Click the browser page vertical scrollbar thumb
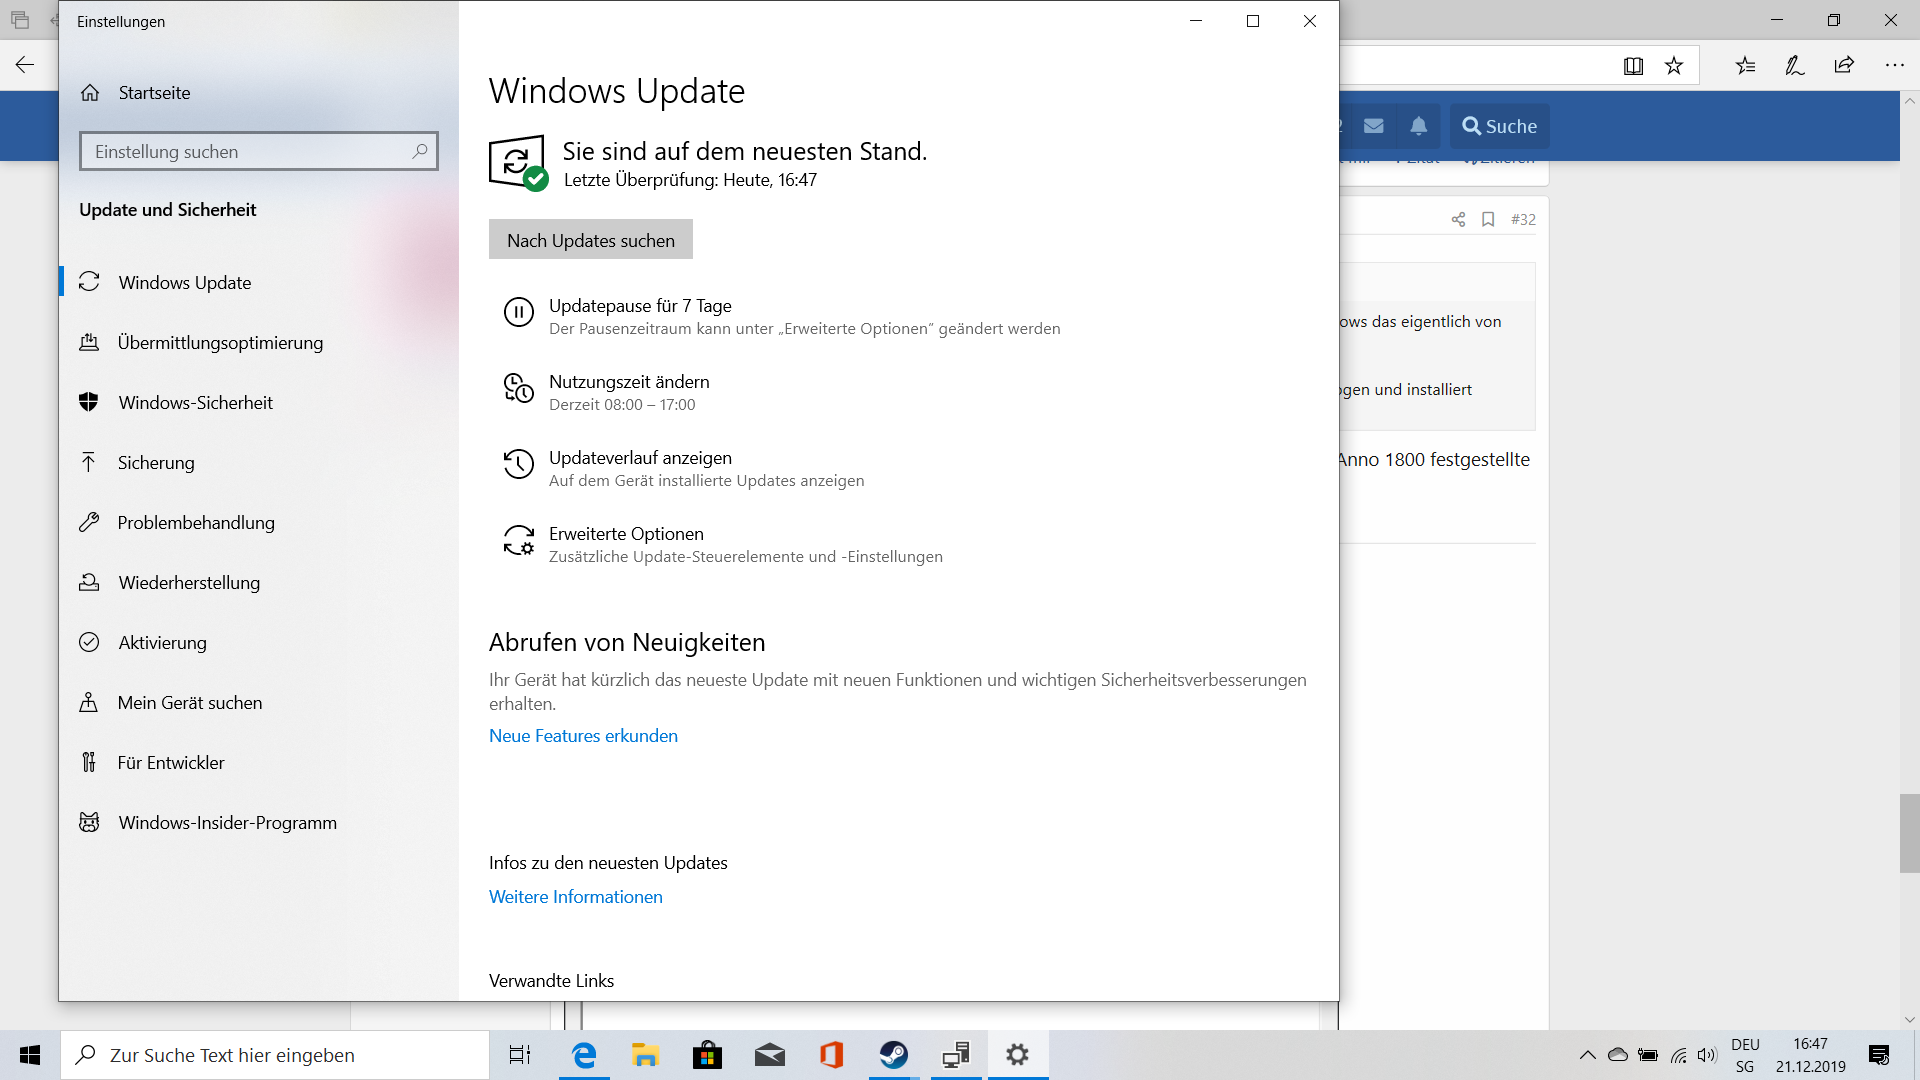The image size is (1920, 1080). tap(1909, 832)
